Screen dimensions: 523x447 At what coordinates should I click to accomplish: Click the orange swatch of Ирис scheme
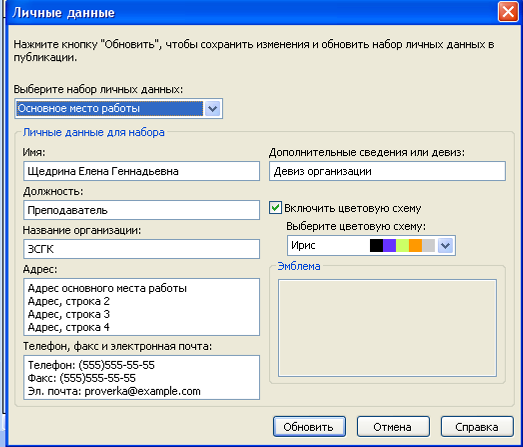tap(415, 246)
